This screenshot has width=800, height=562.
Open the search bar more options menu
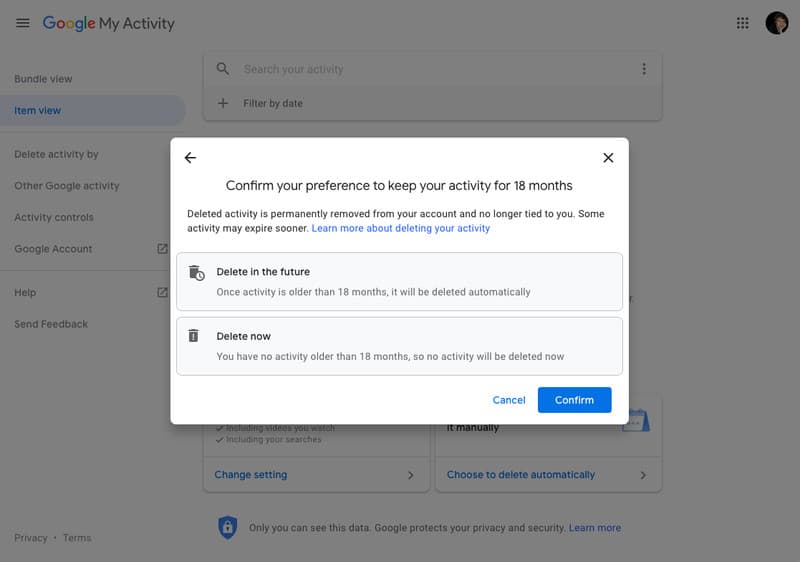pos(644,69)
